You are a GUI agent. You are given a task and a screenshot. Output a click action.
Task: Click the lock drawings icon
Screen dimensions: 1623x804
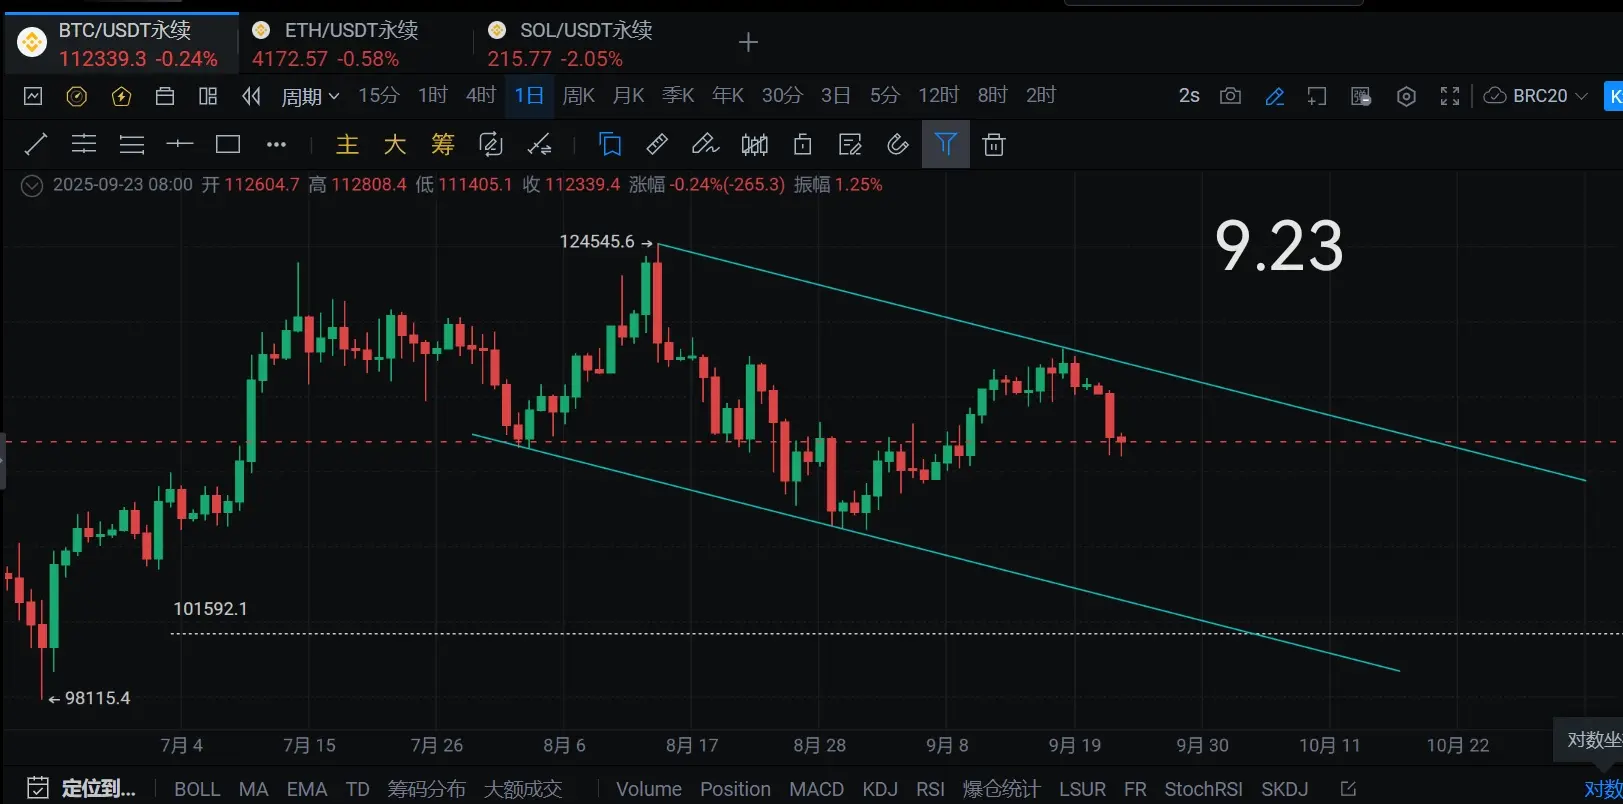[802, 145]
